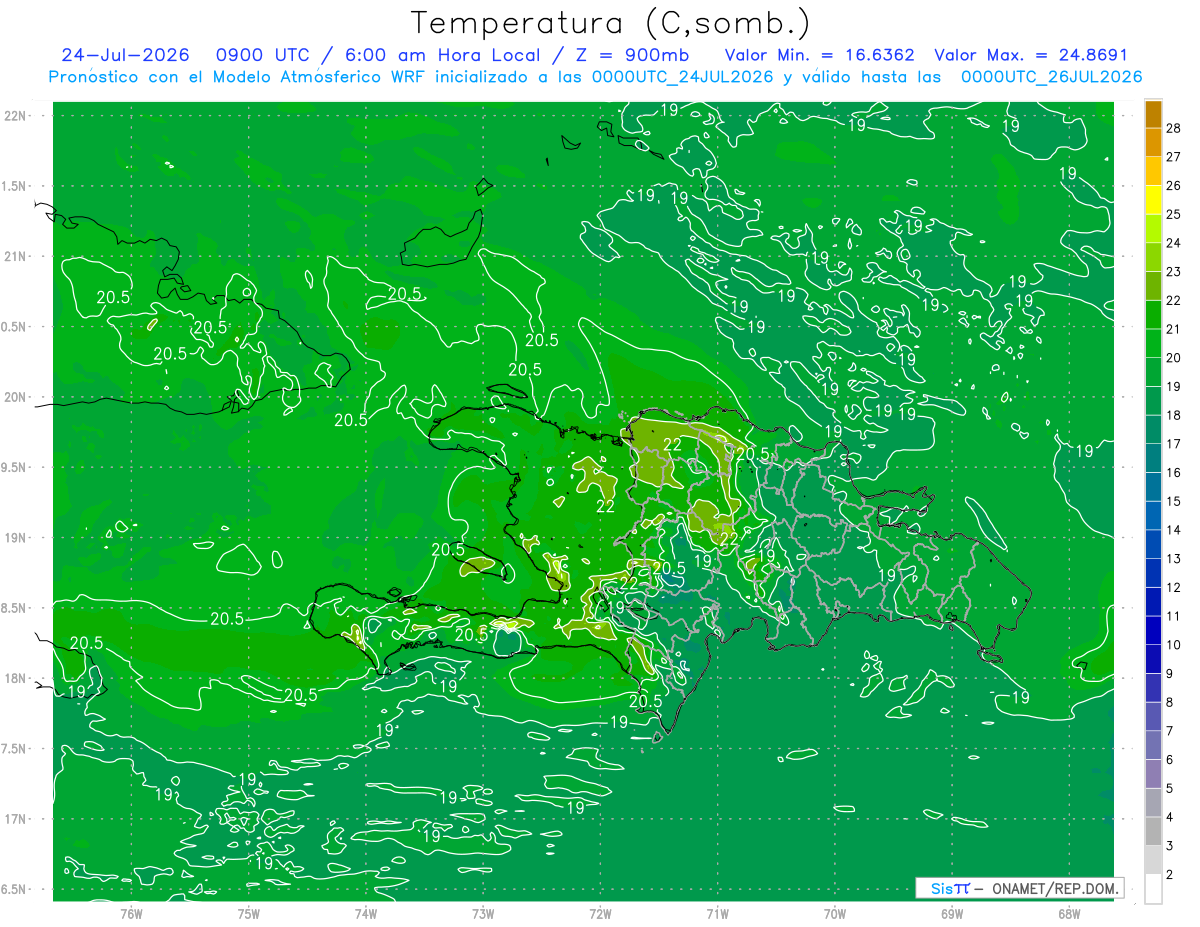Click the '19N' latitude axis label
The height and width of the screenshot is (927, 1200).
(17, 537)
